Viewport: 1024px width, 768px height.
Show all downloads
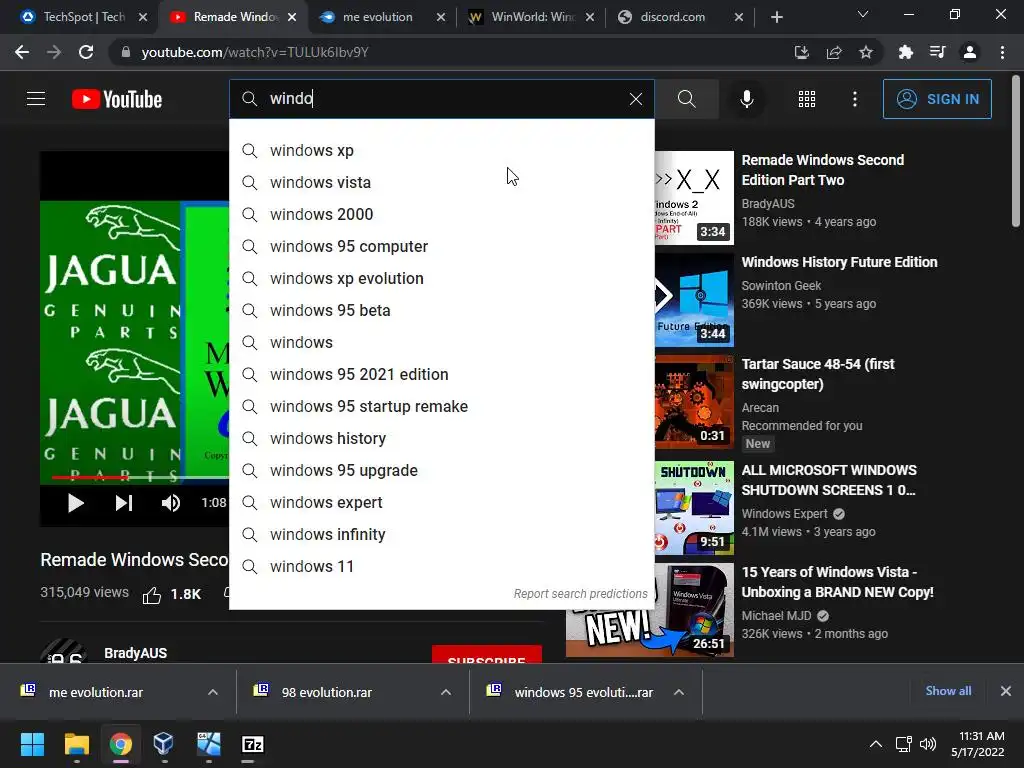click(x=948, y=691)
